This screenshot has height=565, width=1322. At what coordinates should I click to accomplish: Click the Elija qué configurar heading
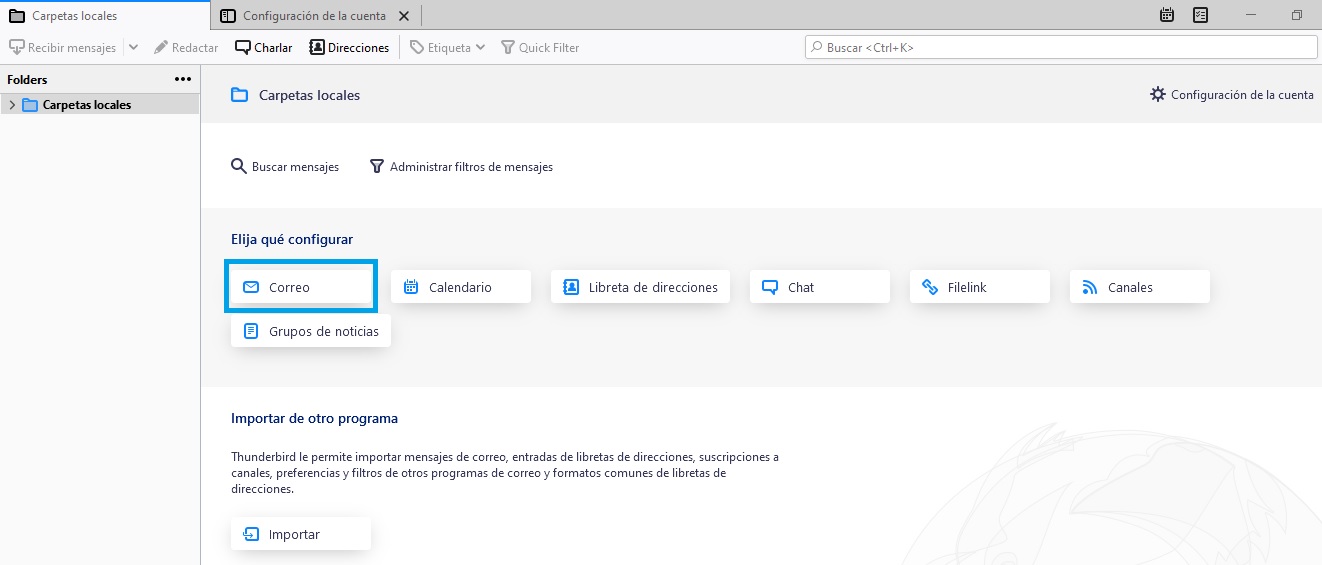pos(292,239)
